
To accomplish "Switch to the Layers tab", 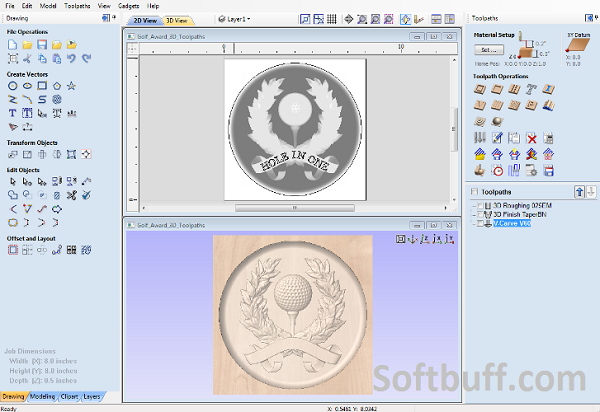I will point(92,397).
